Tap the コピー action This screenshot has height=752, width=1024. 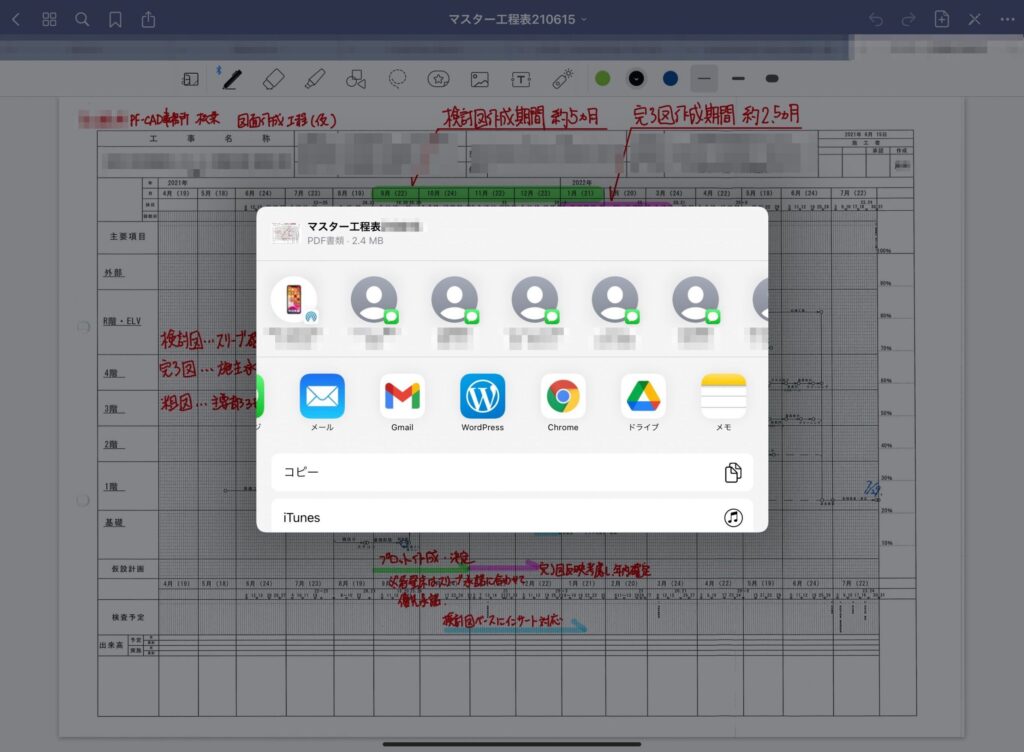click(511, 472)
